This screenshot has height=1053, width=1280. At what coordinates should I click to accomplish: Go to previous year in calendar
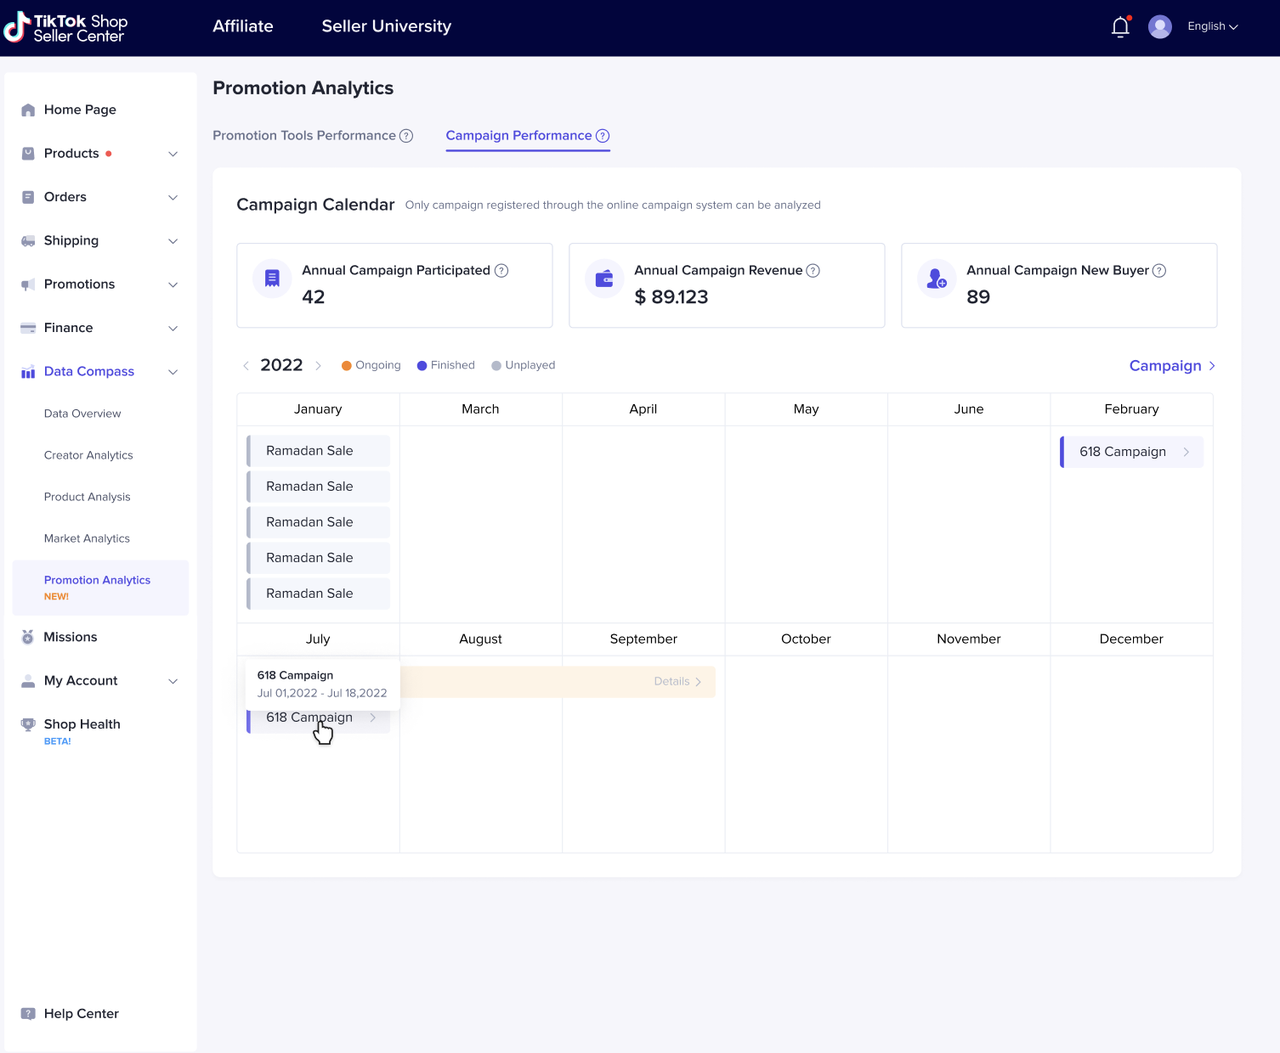[246, 366]
